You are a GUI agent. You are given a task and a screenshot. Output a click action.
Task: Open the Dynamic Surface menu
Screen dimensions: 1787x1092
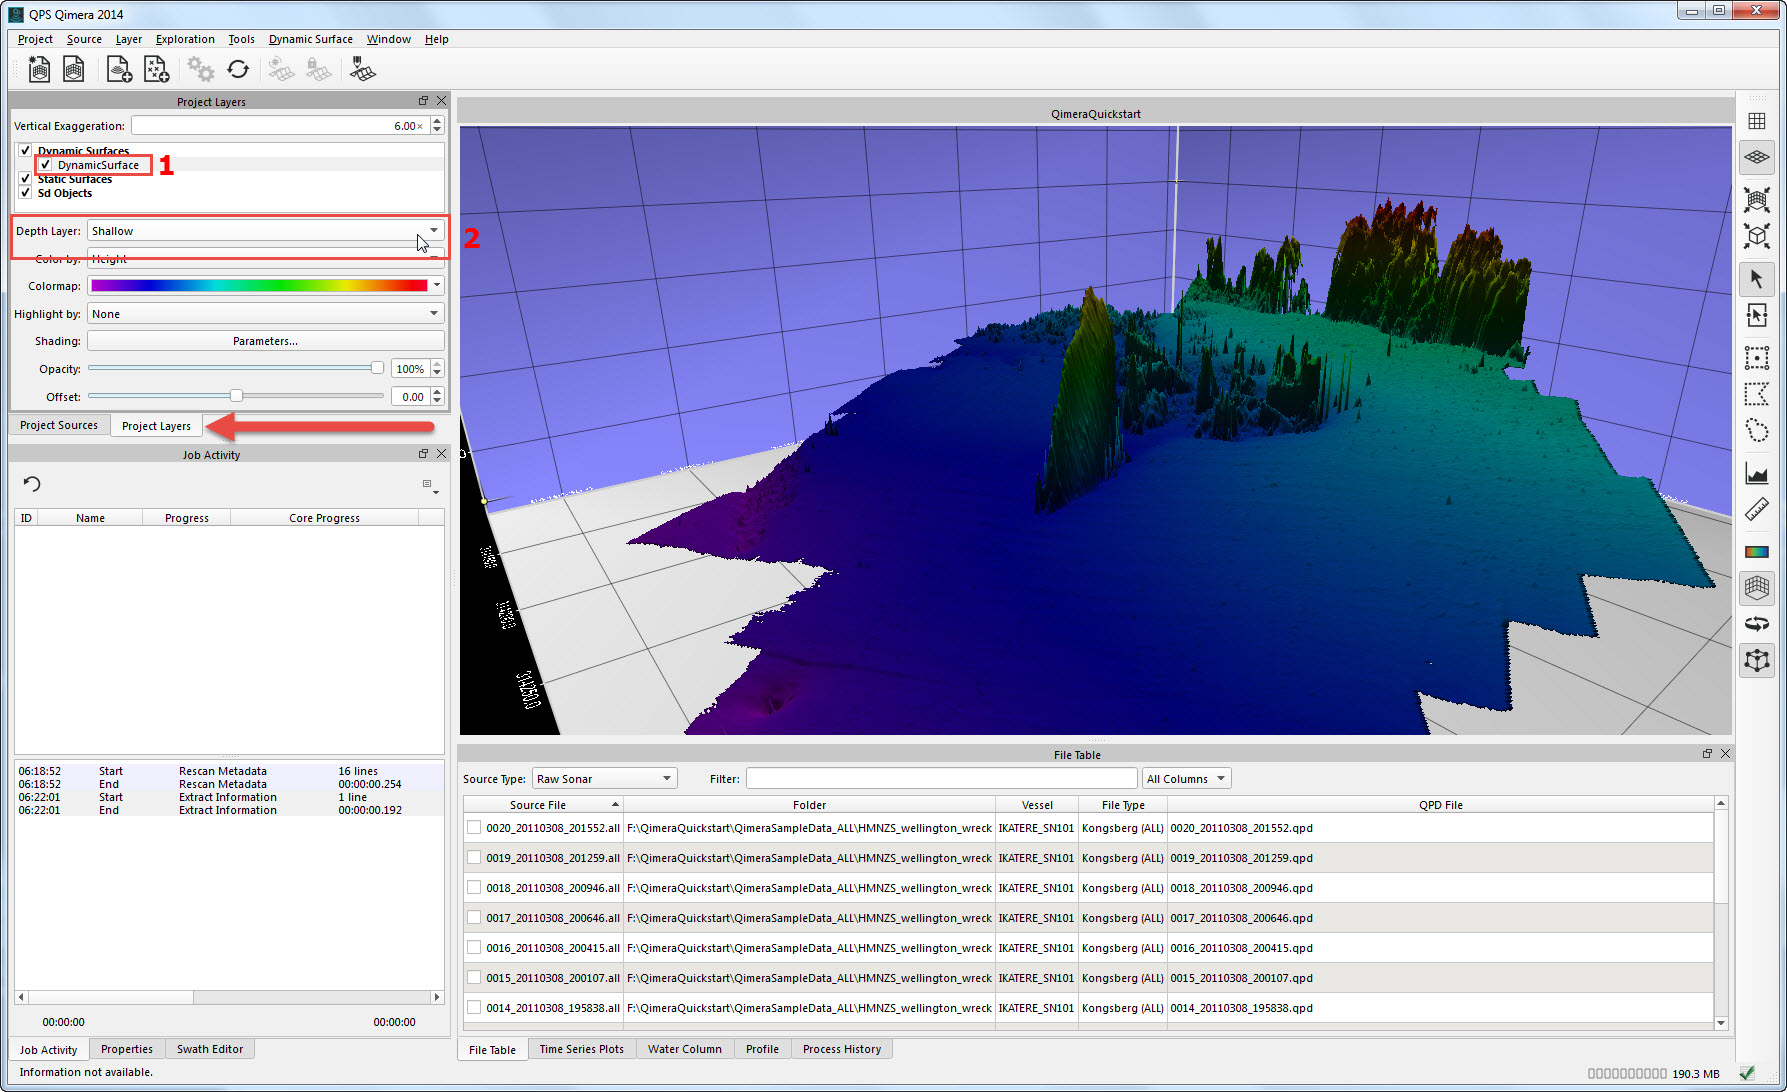tap(310, 39)
